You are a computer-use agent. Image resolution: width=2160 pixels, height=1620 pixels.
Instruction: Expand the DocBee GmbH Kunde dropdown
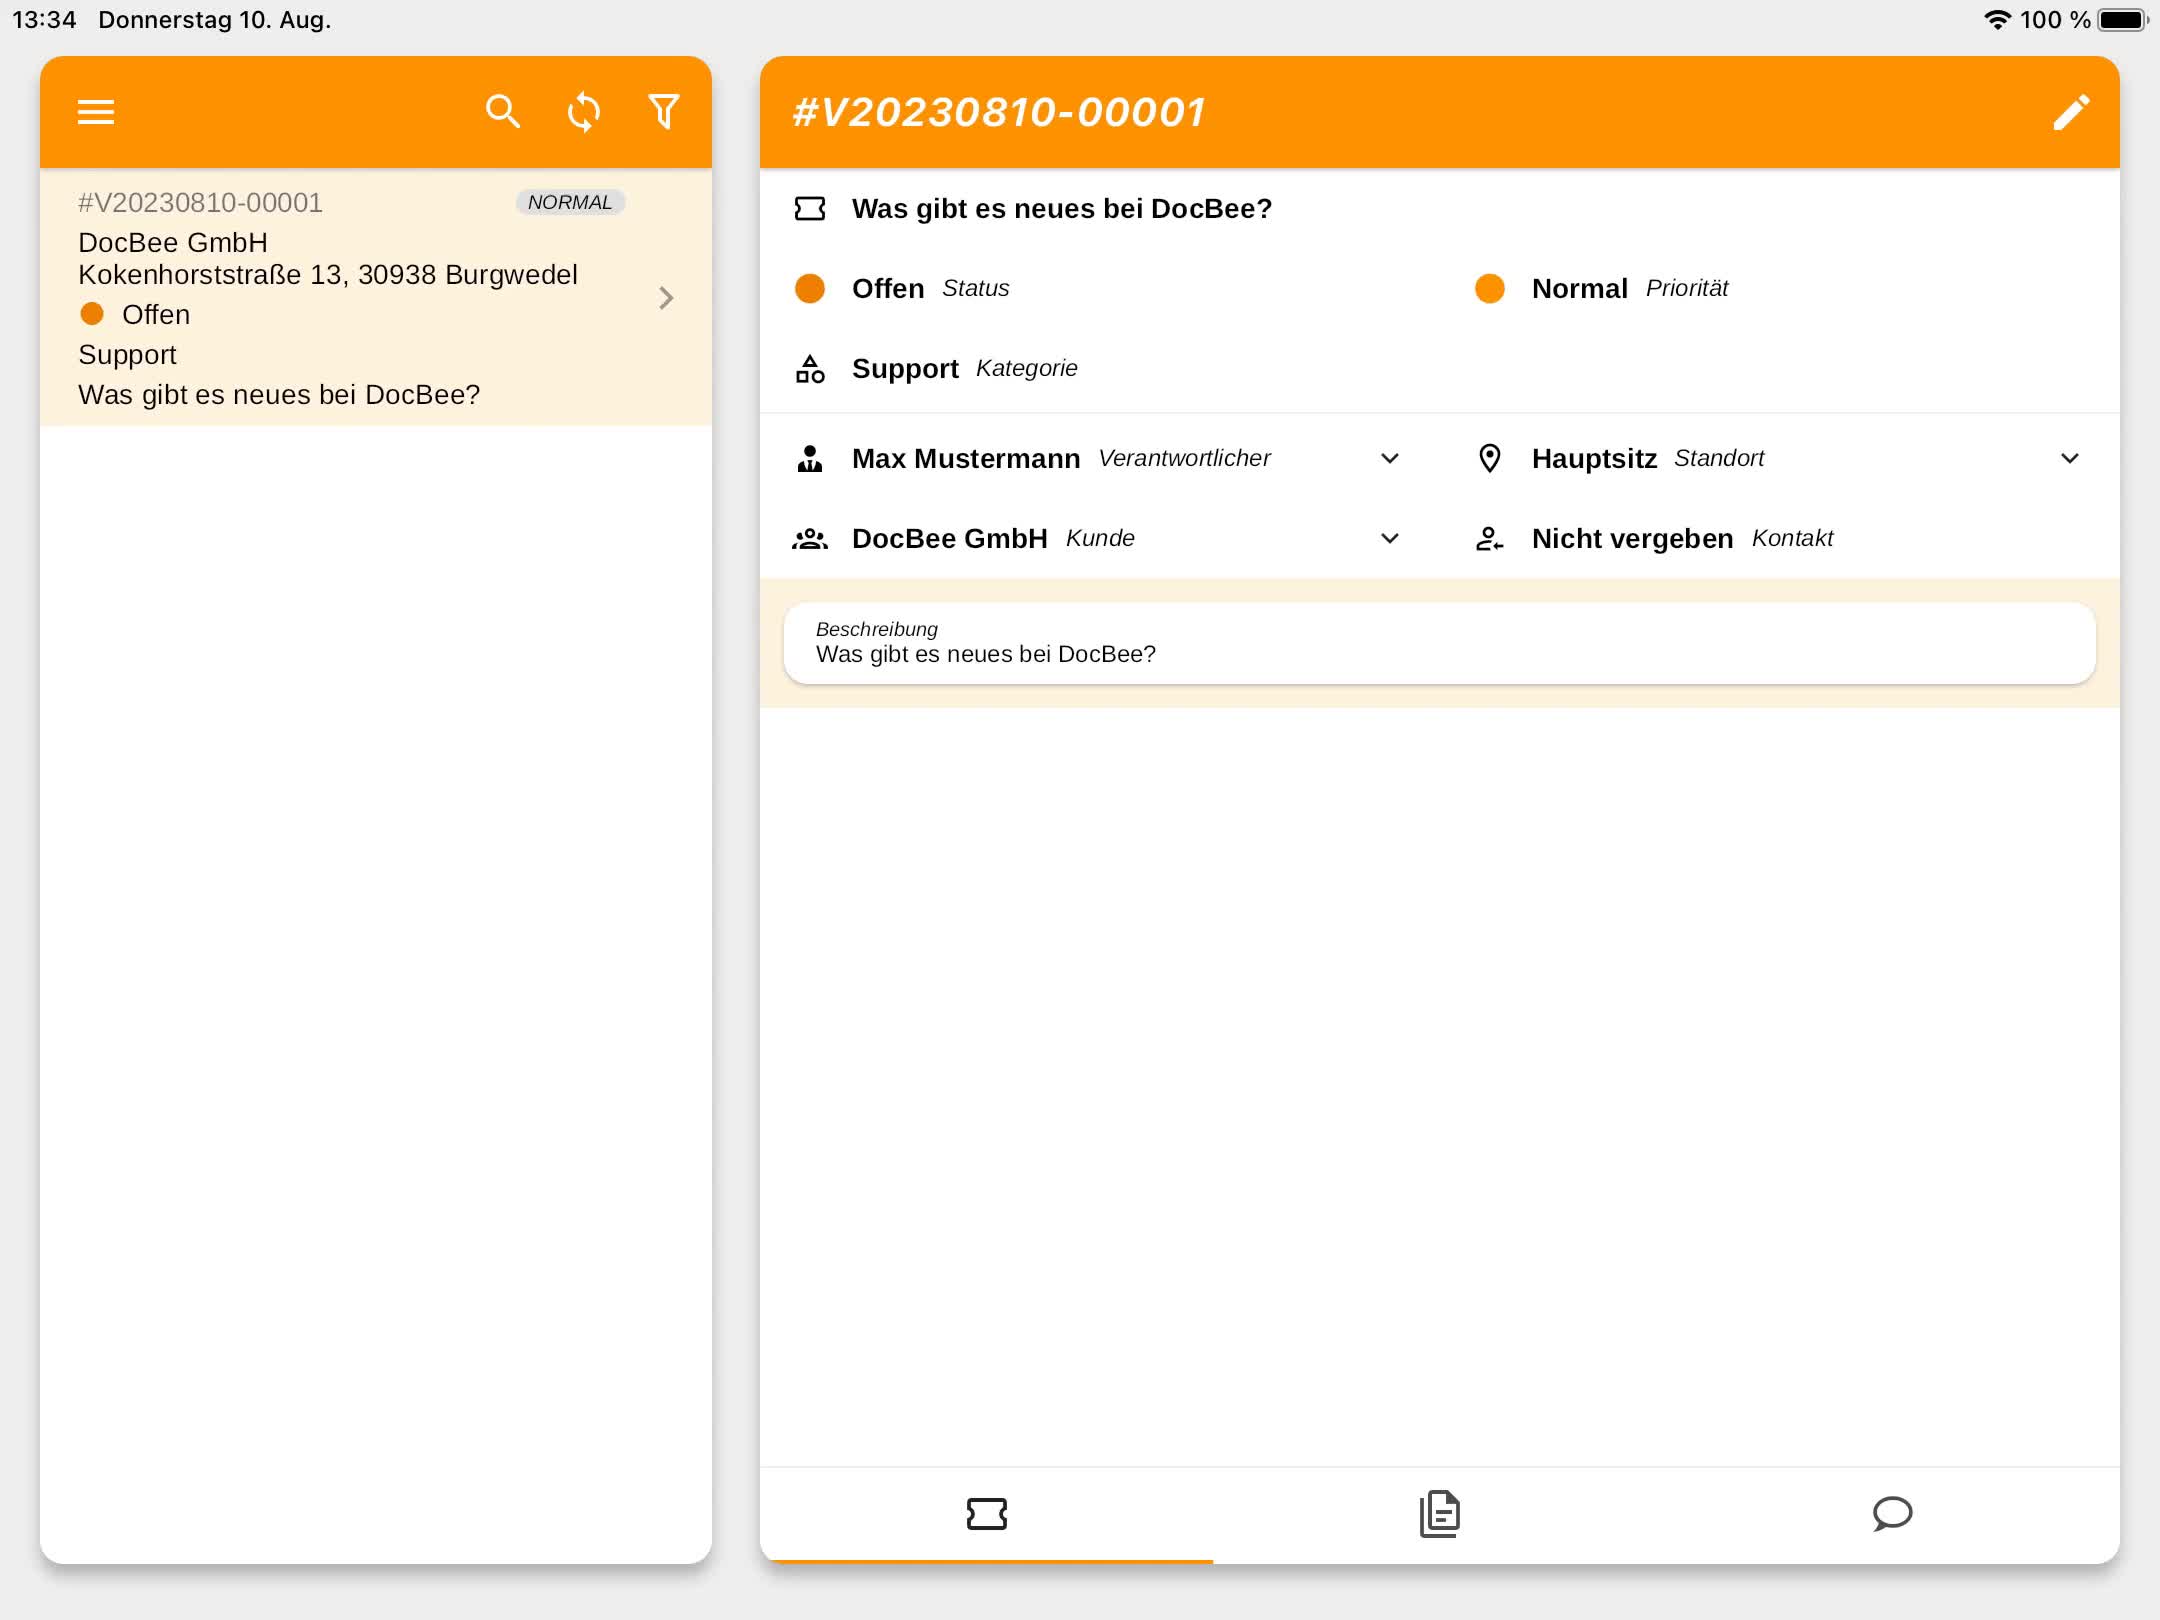click(1389, 539)
